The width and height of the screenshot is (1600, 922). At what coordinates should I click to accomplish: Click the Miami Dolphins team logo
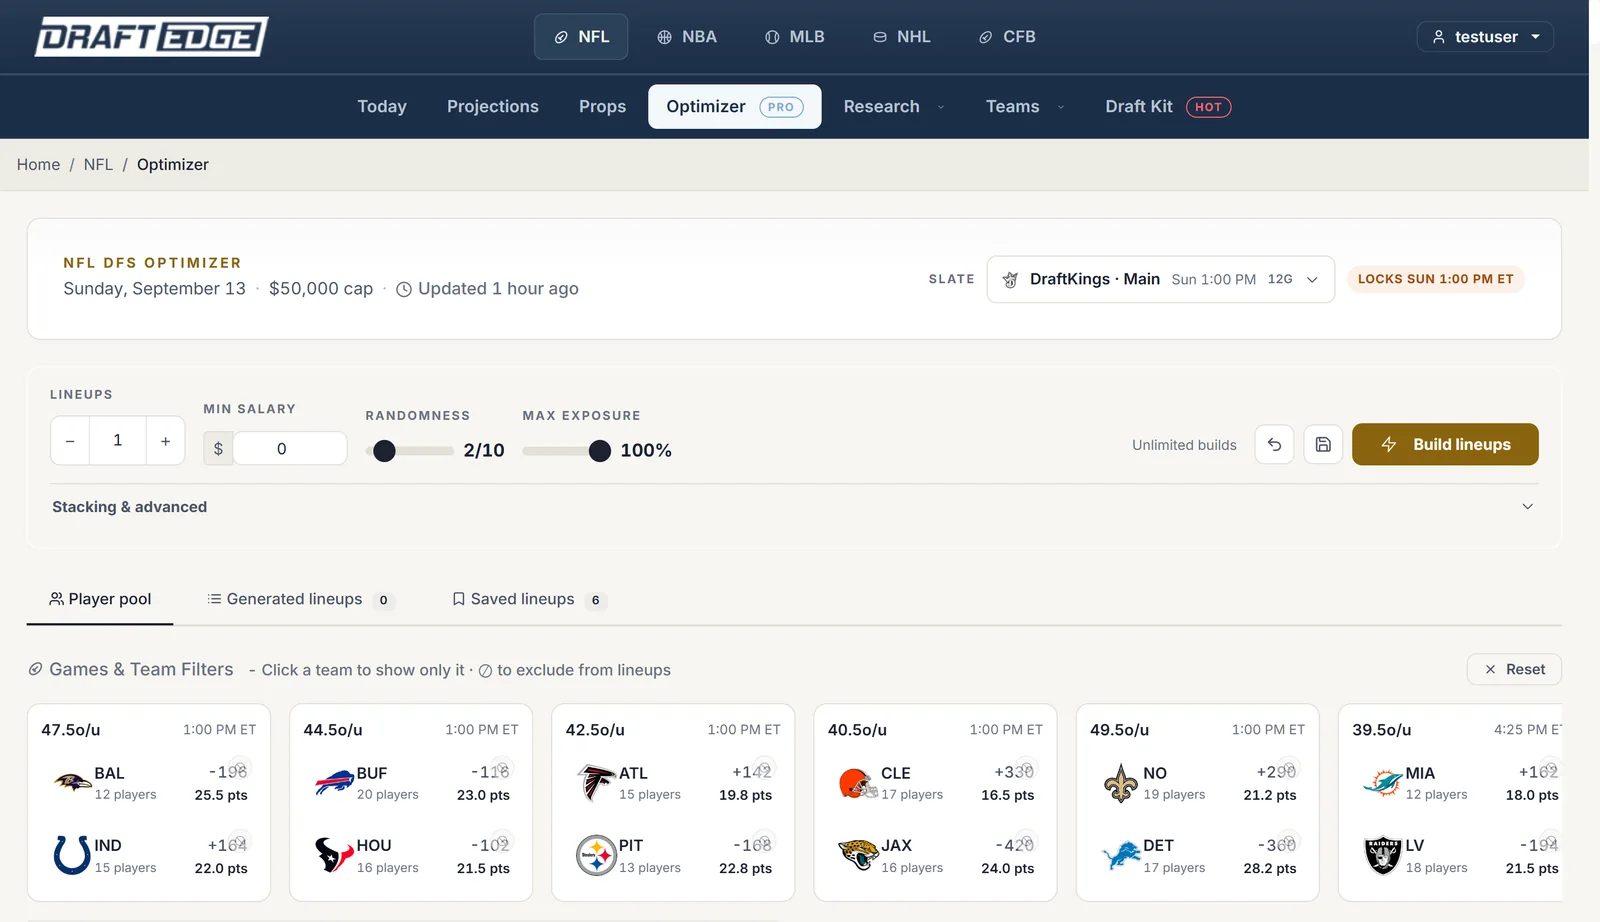(1382, 783)
